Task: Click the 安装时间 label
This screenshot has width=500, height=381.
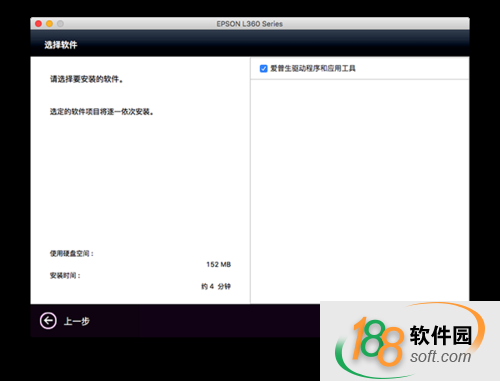Action: tap(65, 276)
